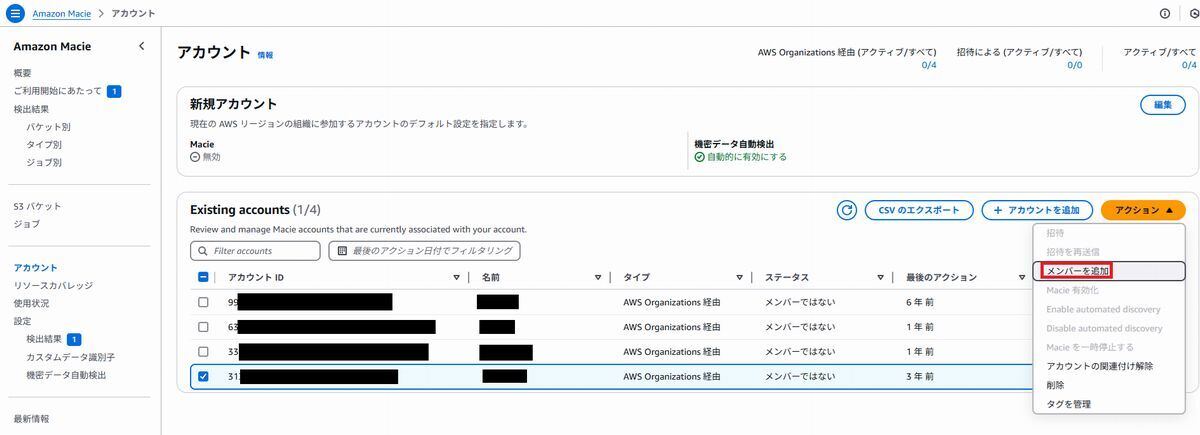Open 検出結果 at the top of the sidebar
The width and height of the screenshot is (1200, 435).
(31, 109)
